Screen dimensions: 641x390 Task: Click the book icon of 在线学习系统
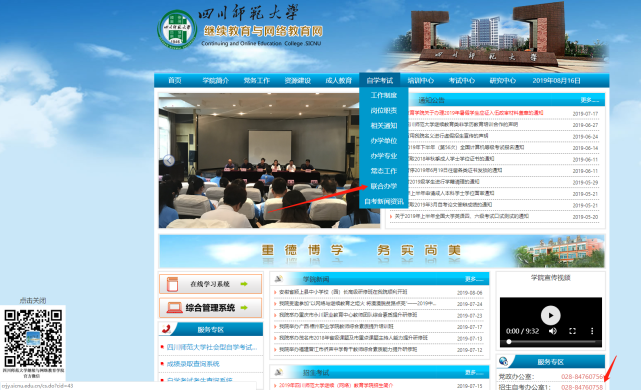[x=173, y=284]
